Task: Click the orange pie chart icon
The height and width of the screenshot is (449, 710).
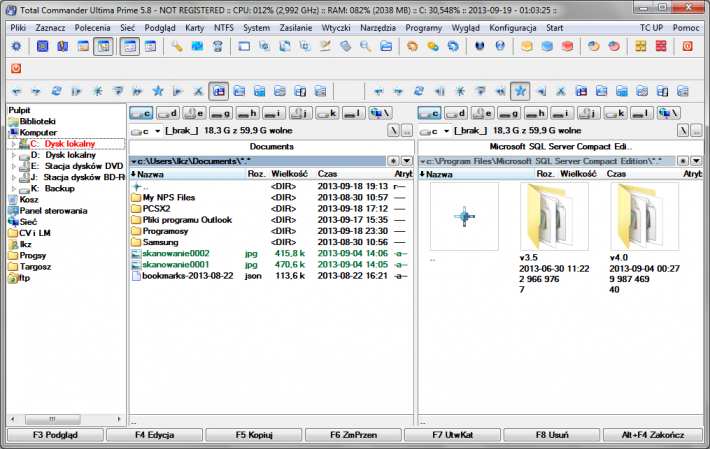Action: tap(594, 46)
